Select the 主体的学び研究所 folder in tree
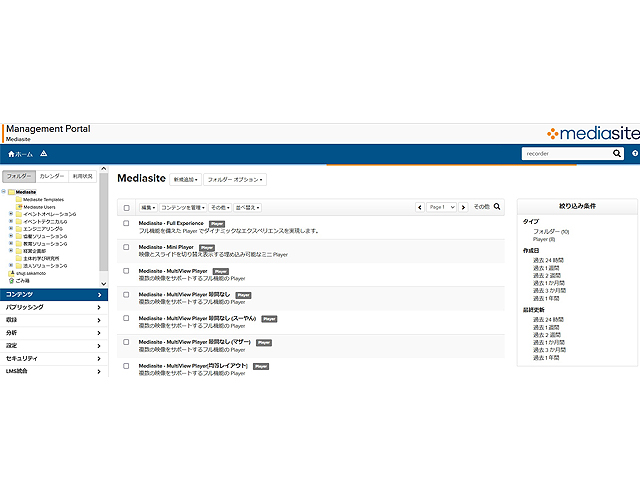640x500 pixels. 41,258
